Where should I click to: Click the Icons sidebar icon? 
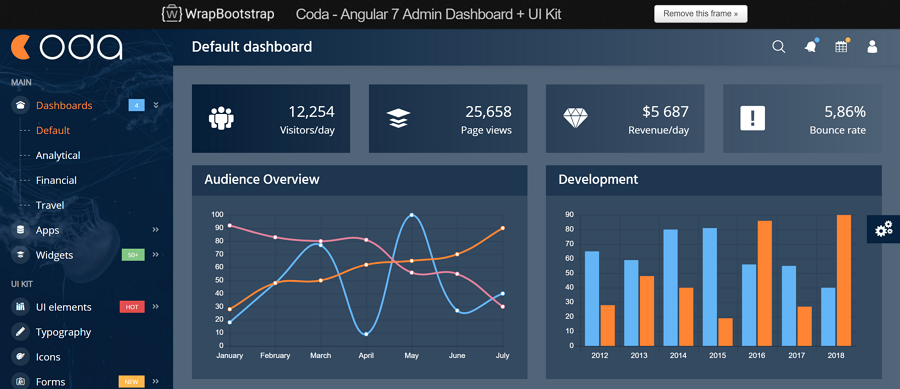(x=21, y=357)
